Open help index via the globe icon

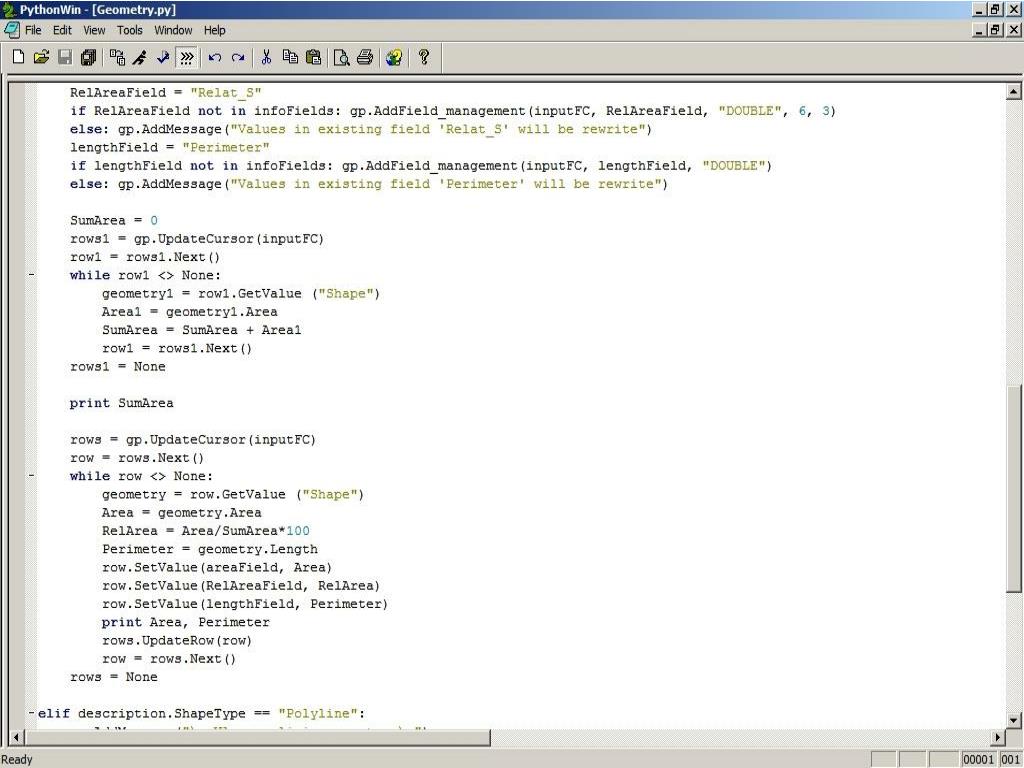tap(394, 57)
